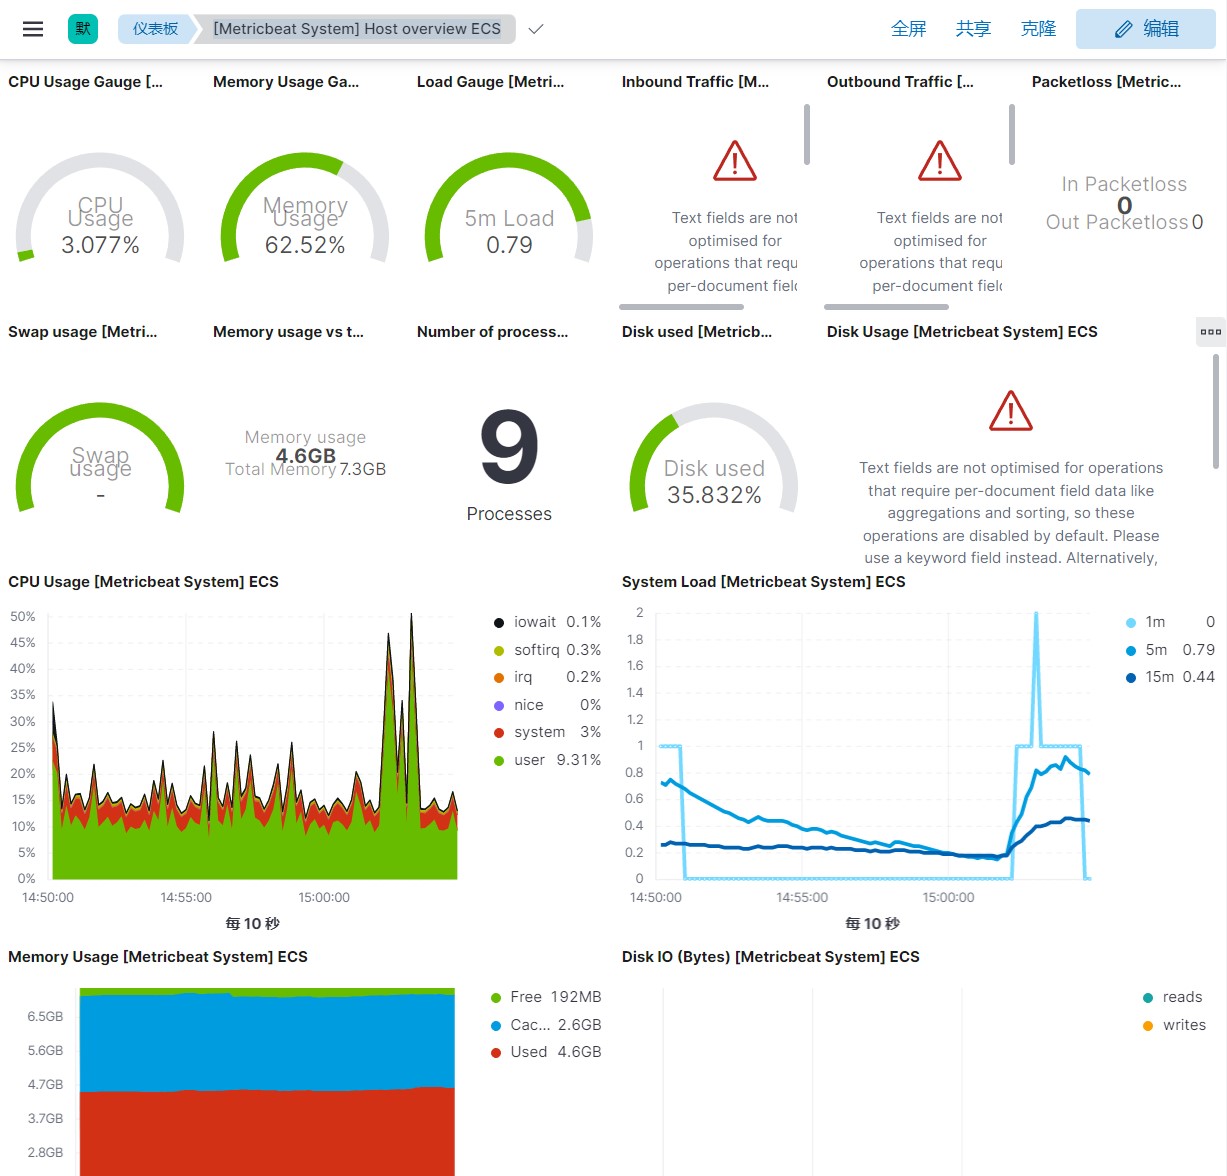
Task: Toggle 15m series in System Load legend
Action: click(1170, 677)
